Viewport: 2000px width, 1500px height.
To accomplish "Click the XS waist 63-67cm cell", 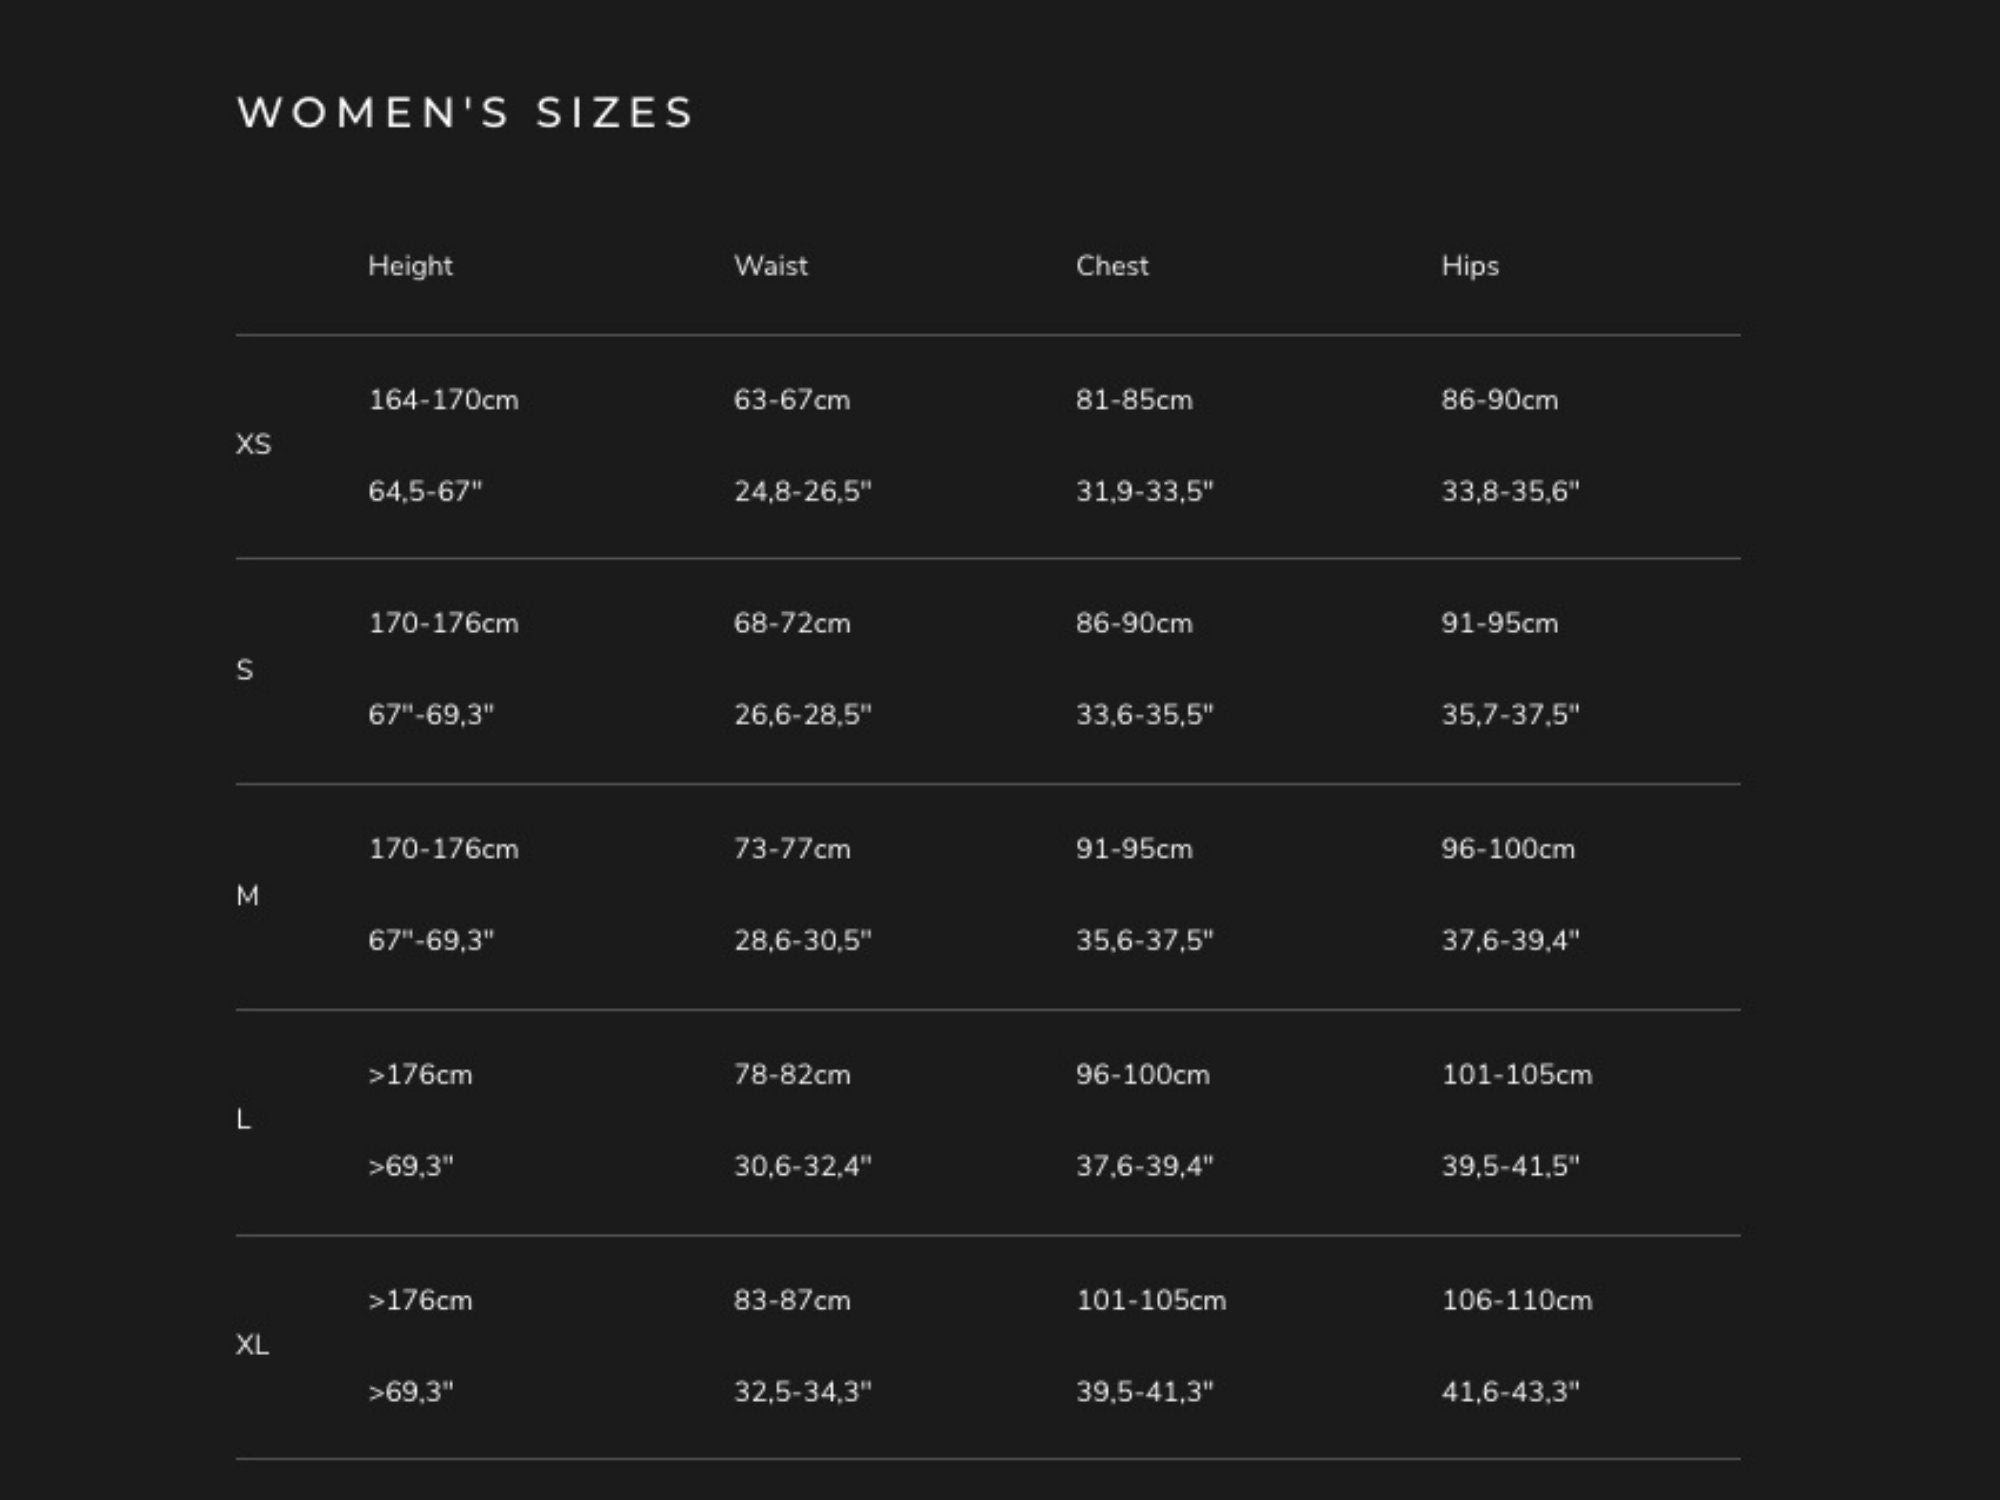I will [792, 400].
